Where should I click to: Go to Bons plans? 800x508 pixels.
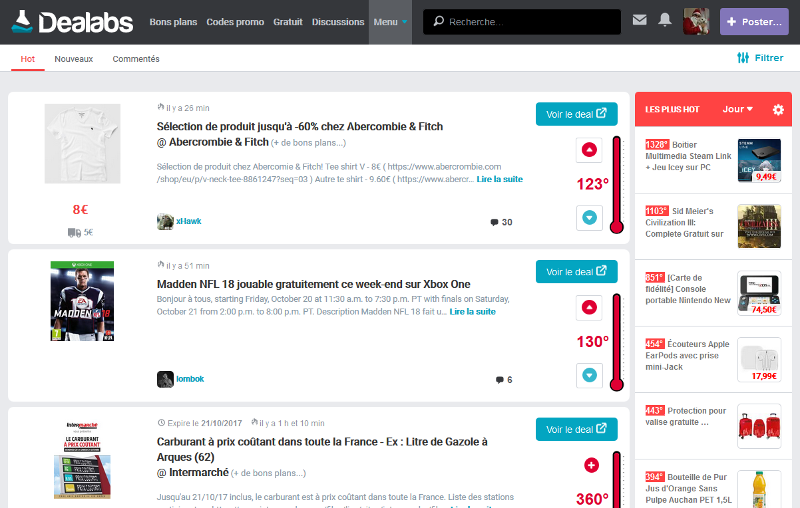tap(173, 22)
